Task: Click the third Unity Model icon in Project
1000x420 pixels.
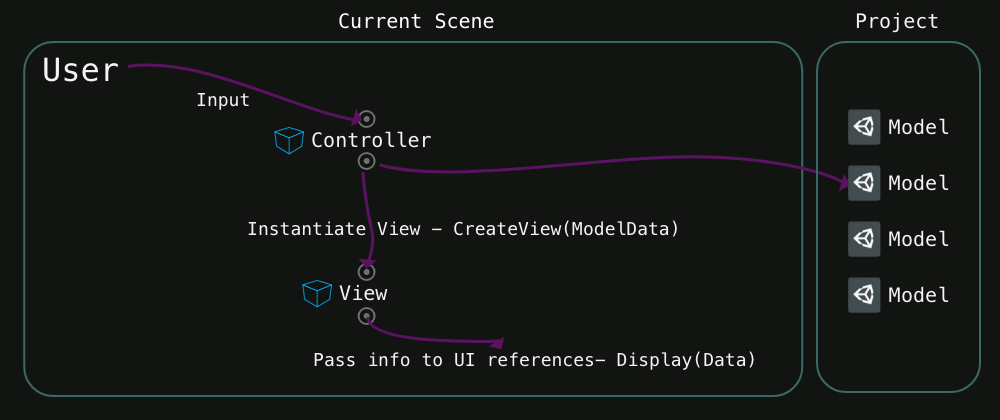Action: click(x=864, y=239)
